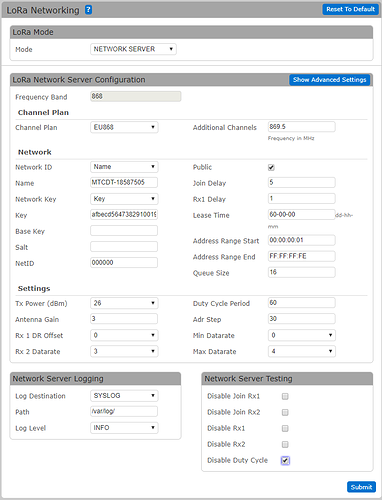Screen dimensions: 382x500
Task: Uncheck the Disable Duty Cycle checkbox
Action: (285, 461)
